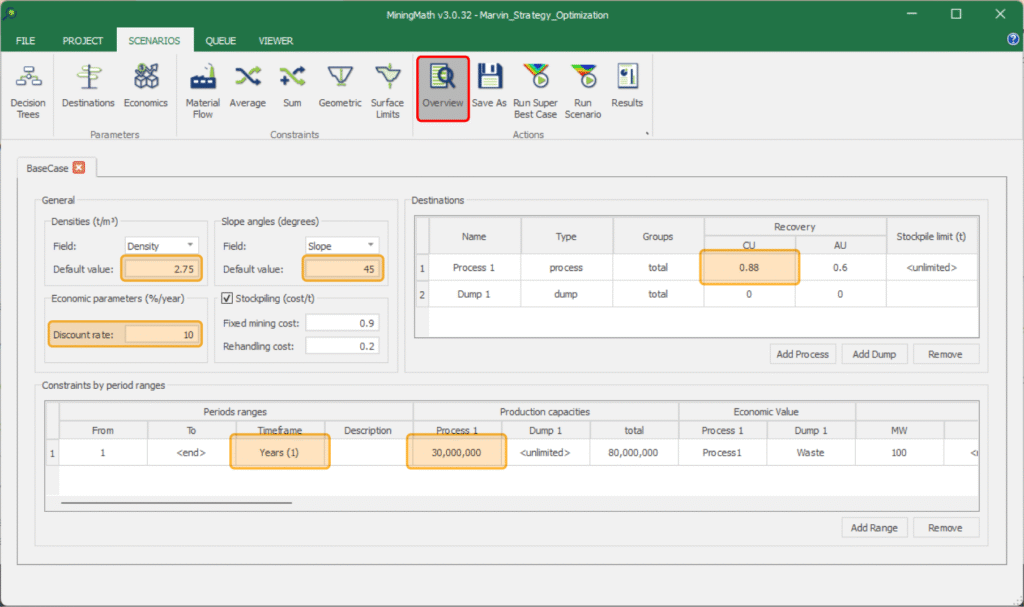Click the Add Process button

(x=802, y=354)
